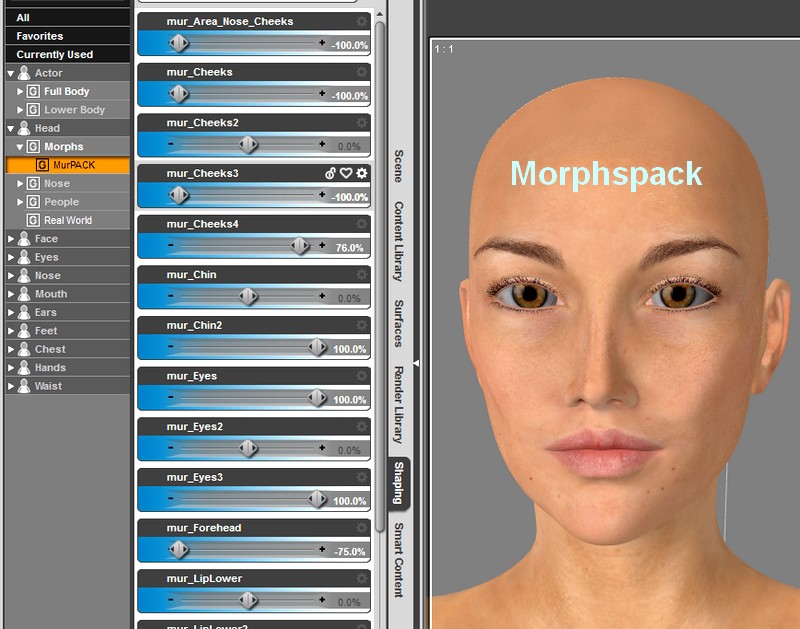Viewport: 800px width, 629px height.
Task: Expand the Eyes region node
Action: pos(11,257)
